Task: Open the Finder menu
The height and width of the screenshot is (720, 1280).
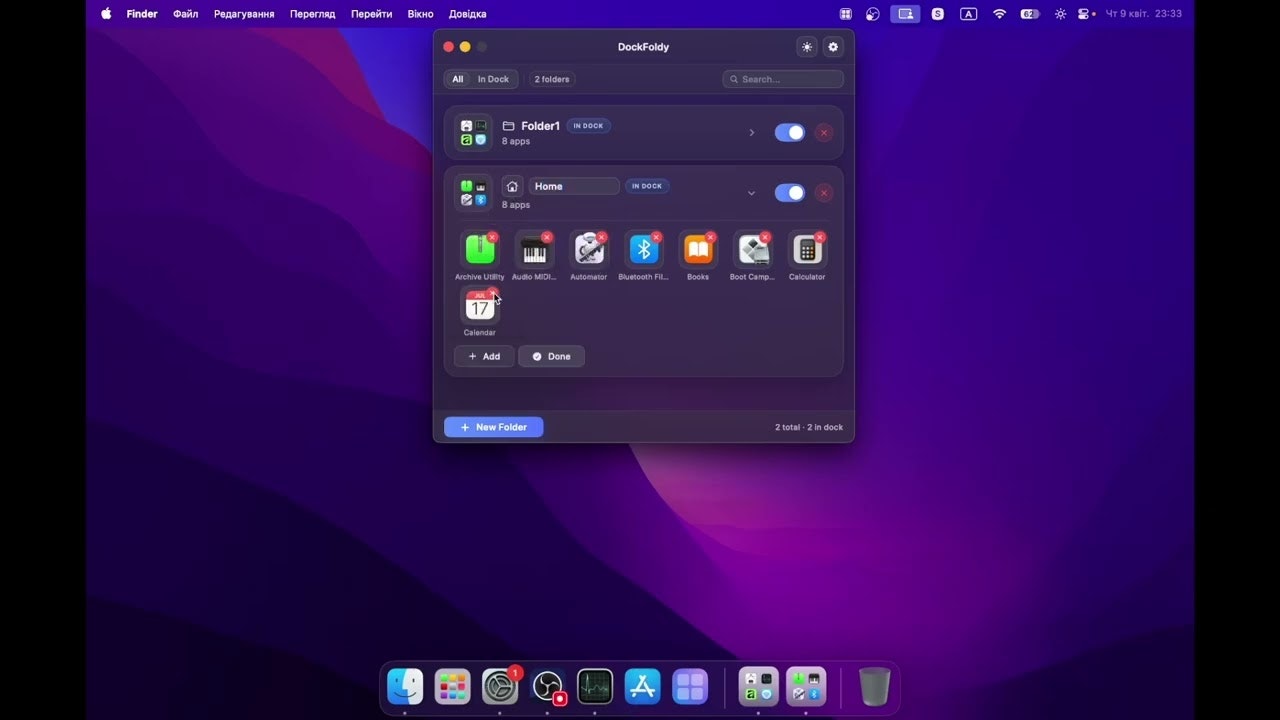Action: pos(142,14)
